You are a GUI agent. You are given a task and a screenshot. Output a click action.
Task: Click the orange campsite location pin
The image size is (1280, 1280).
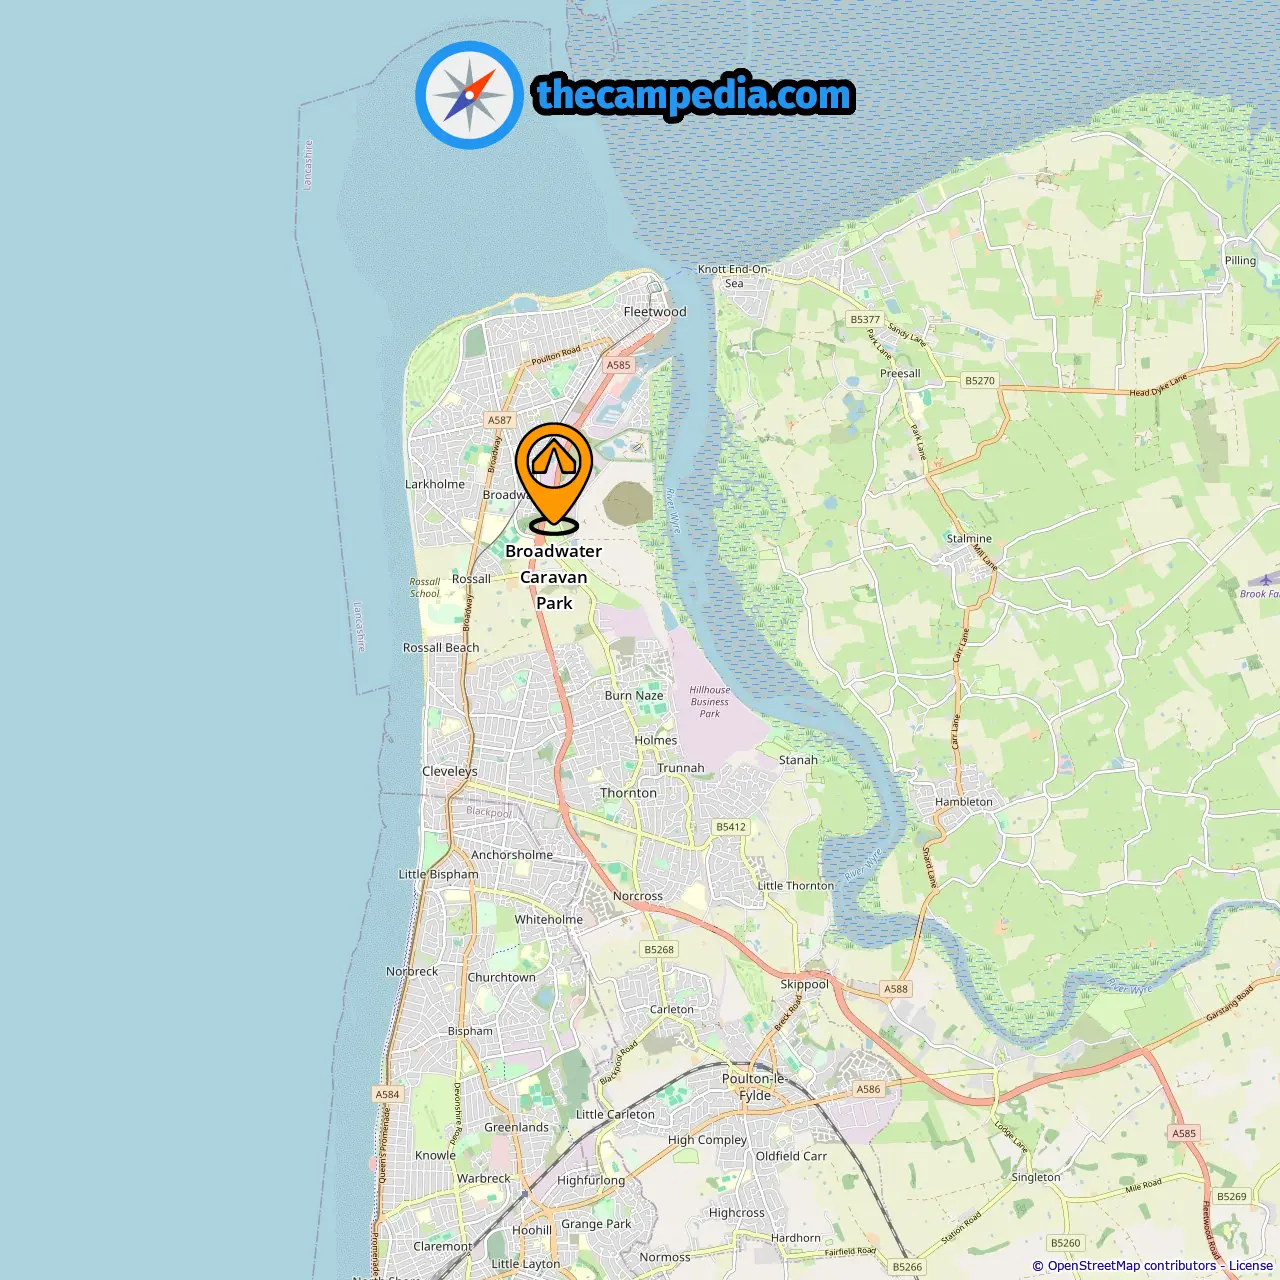pos(554,478)
